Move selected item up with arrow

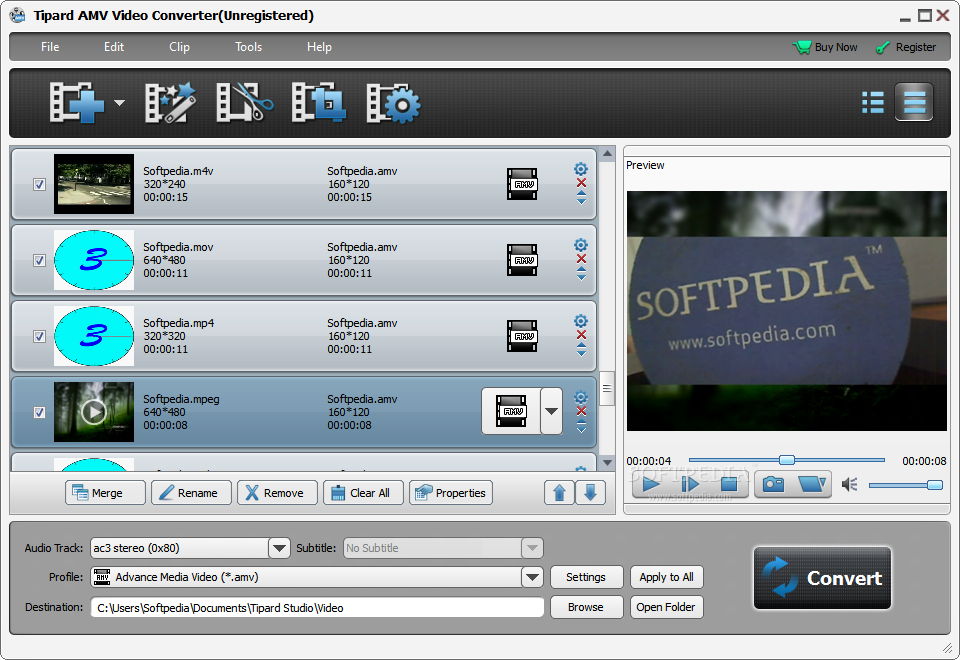tap(559, 493)
